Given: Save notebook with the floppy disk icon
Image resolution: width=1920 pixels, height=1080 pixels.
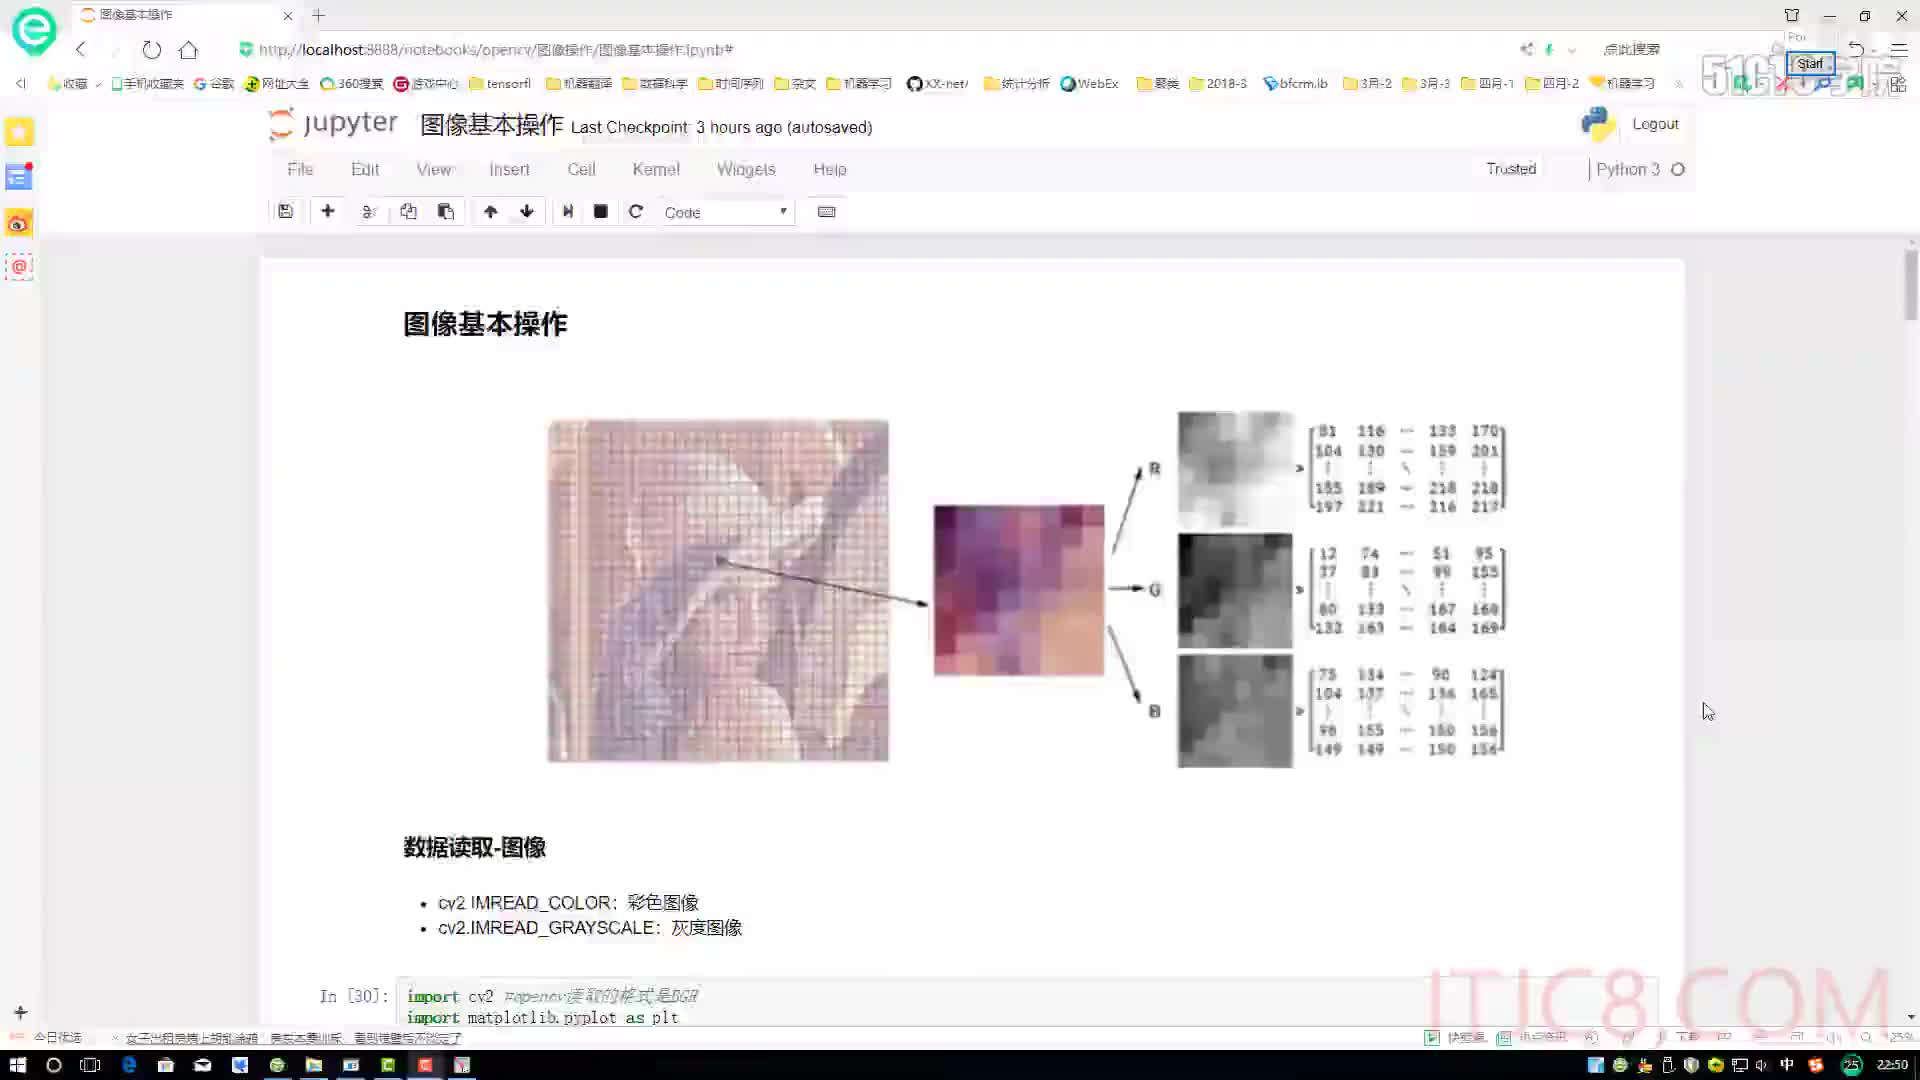Looking at the screenshot, I should pyautogui.click(x=285, y=212).
